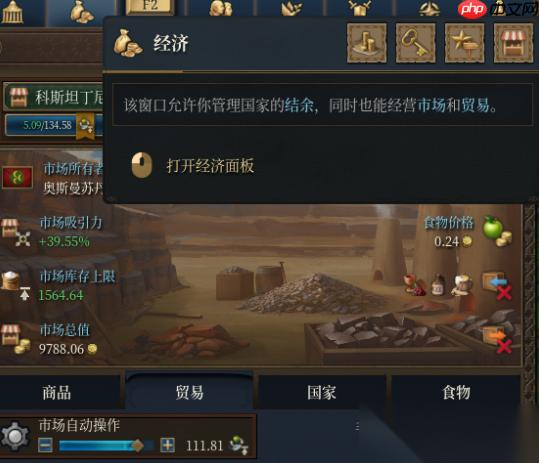Open the gear icon for market automation

point(15,437)
